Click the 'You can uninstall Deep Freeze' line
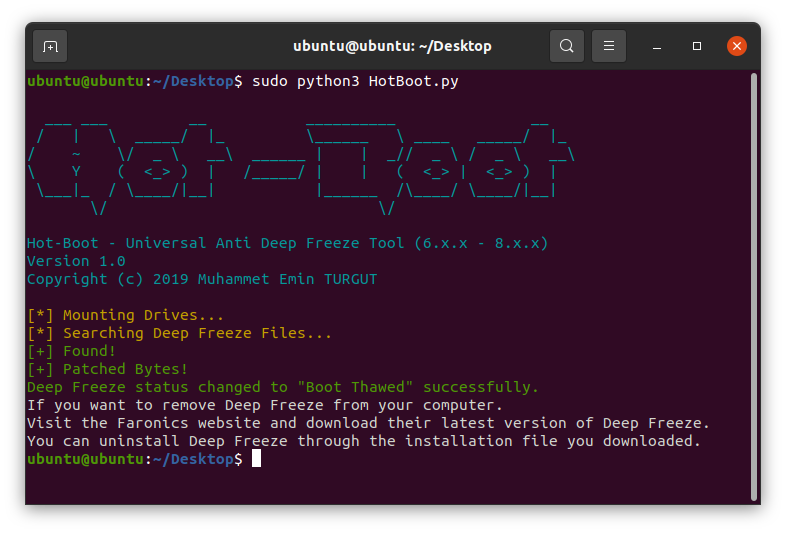786x533 pixels. (x=364, y=441)
